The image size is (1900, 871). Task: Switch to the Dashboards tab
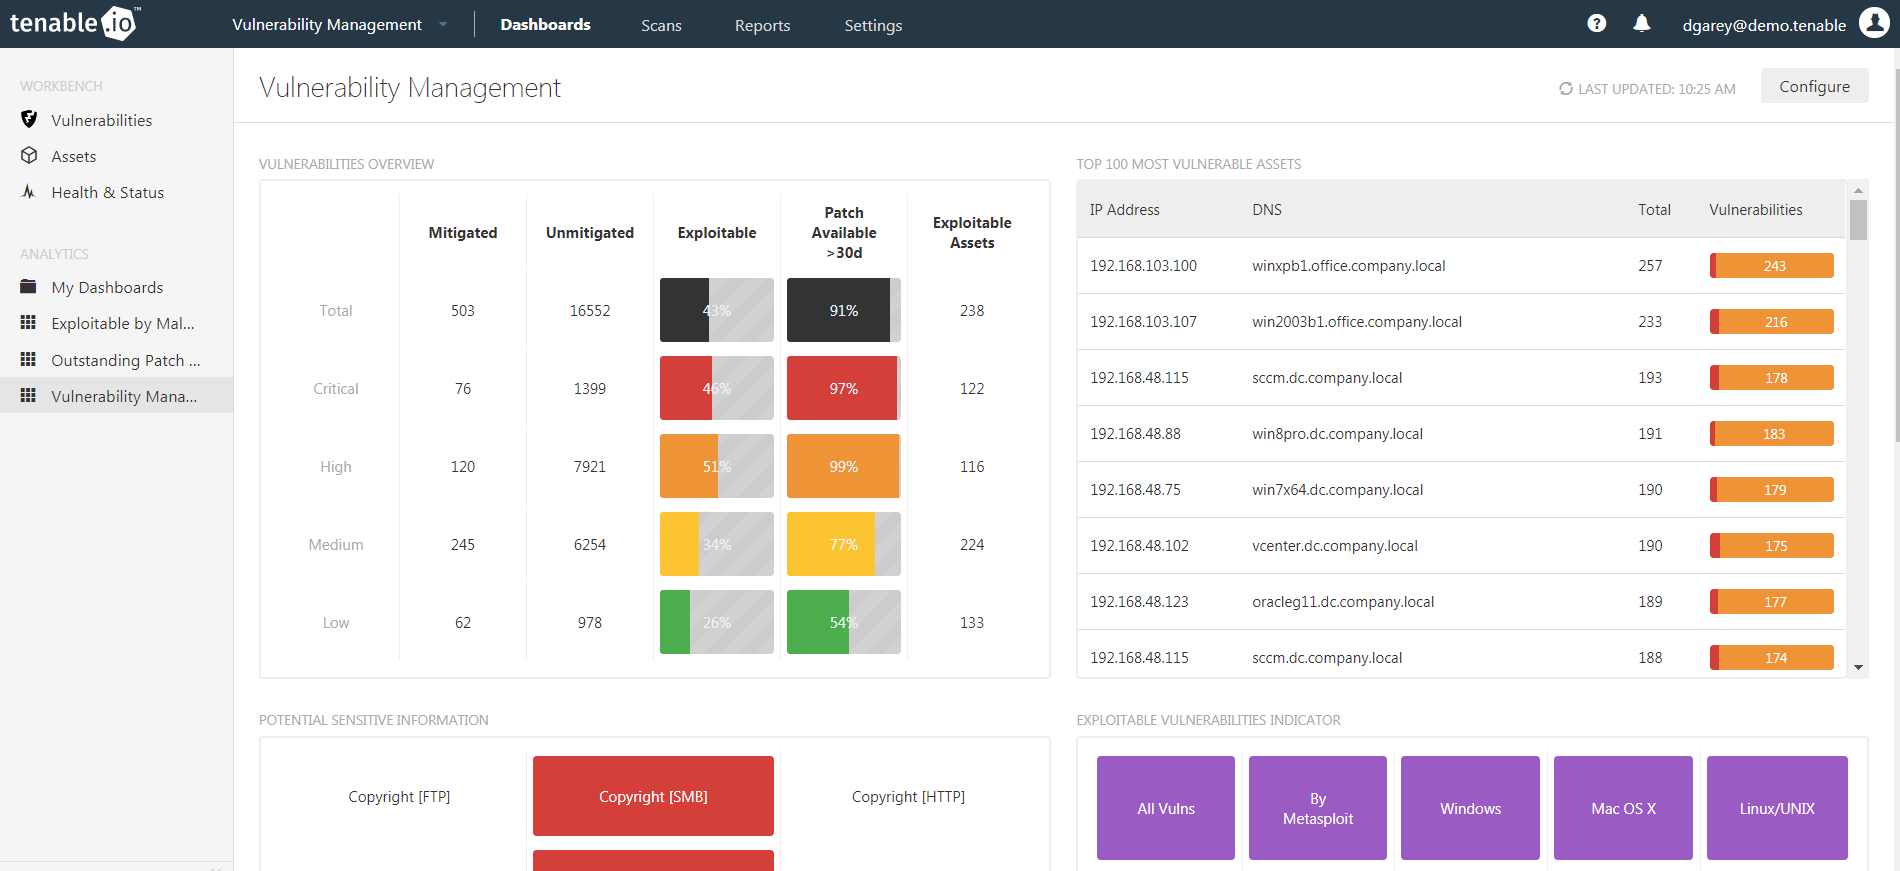pyautogui.click(x=545, y=24)
